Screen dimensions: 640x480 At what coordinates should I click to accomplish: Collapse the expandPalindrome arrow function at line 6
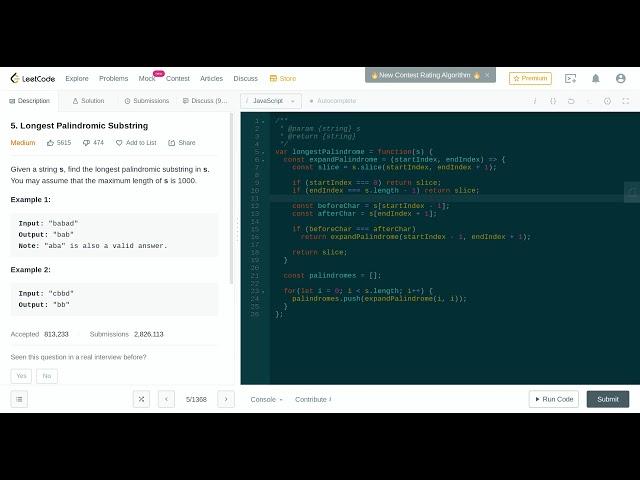pos(263,160)
